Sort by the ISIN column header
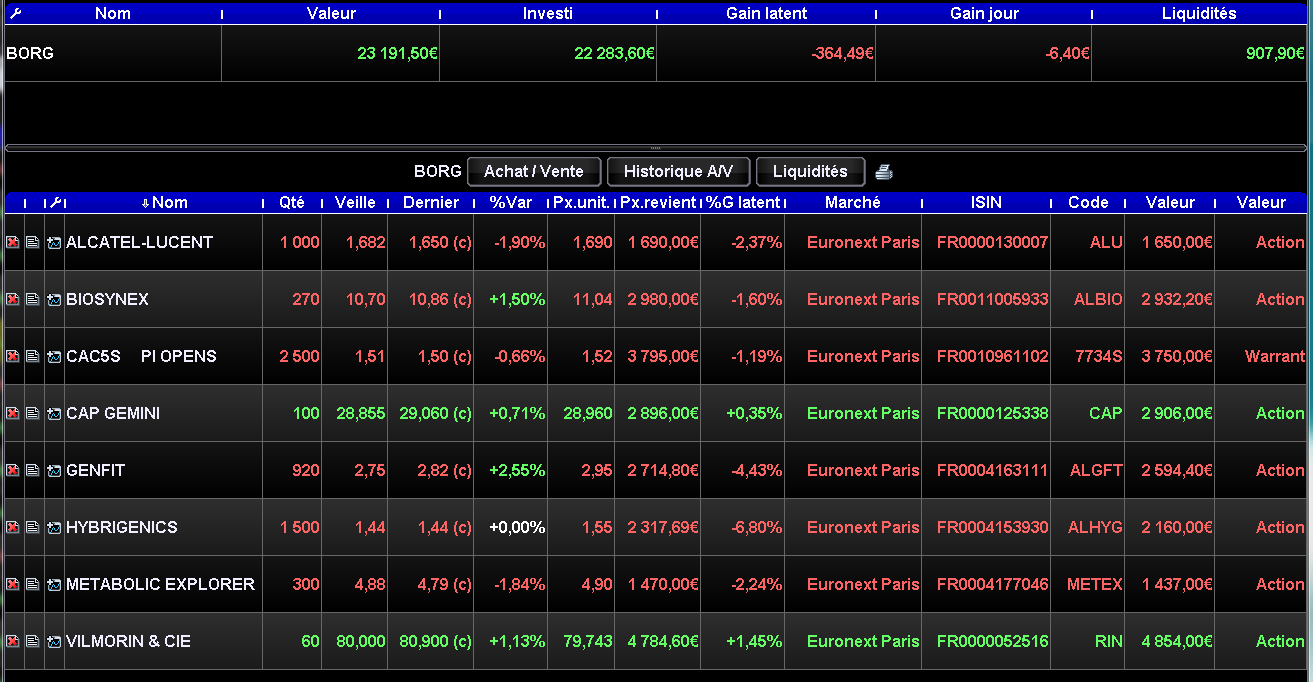The height and width of the screenshot is (682, 1313). (985, 202)
